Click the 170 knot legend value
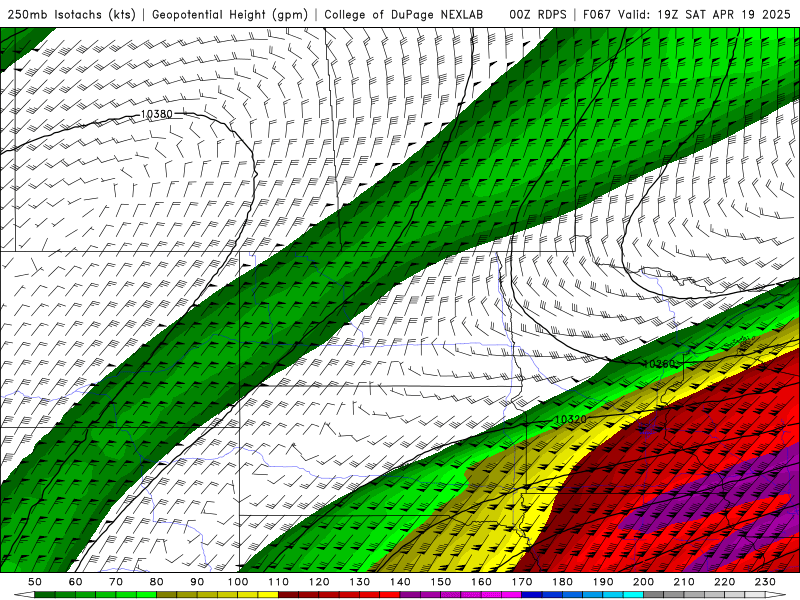Viewport: 800px width, 600px height. coord(522,582)
